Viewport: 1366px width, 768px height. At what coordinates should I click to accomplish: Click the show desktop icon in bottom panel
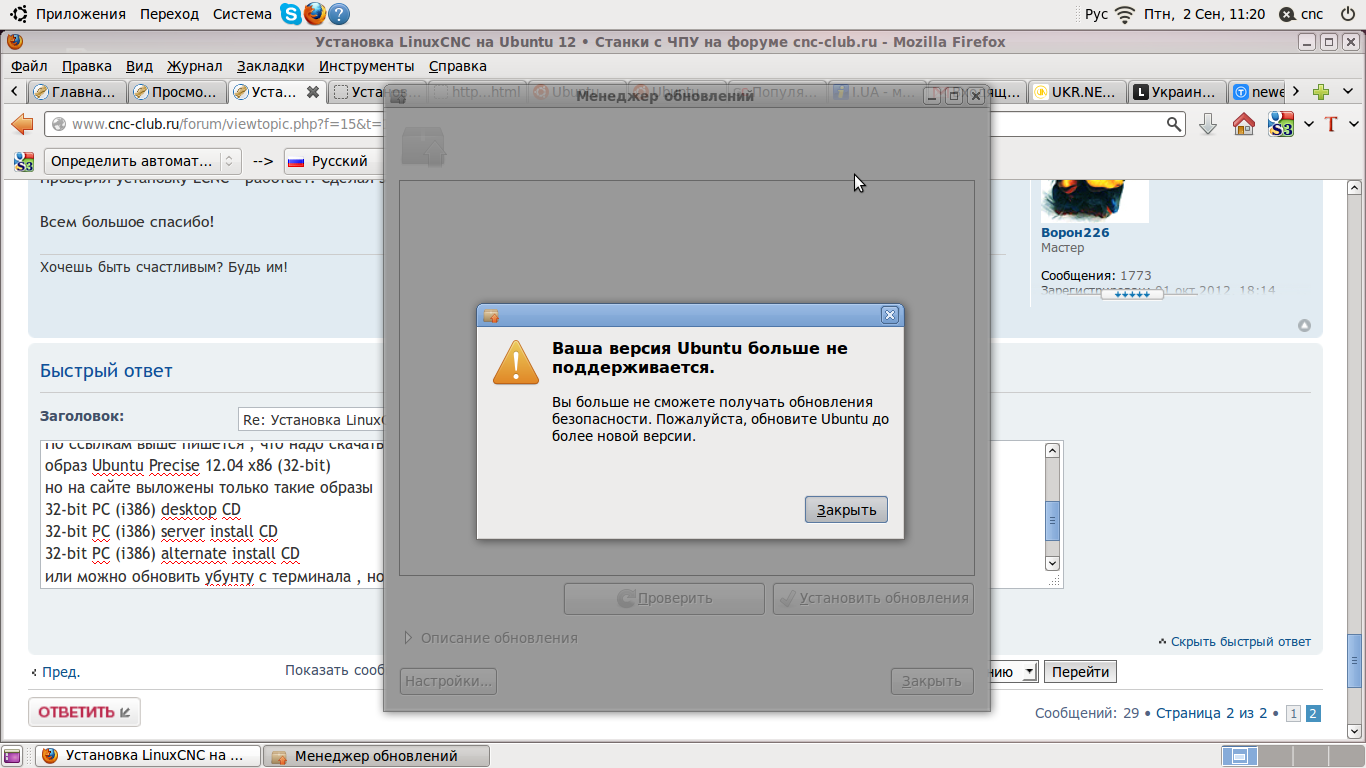(13, 756)
